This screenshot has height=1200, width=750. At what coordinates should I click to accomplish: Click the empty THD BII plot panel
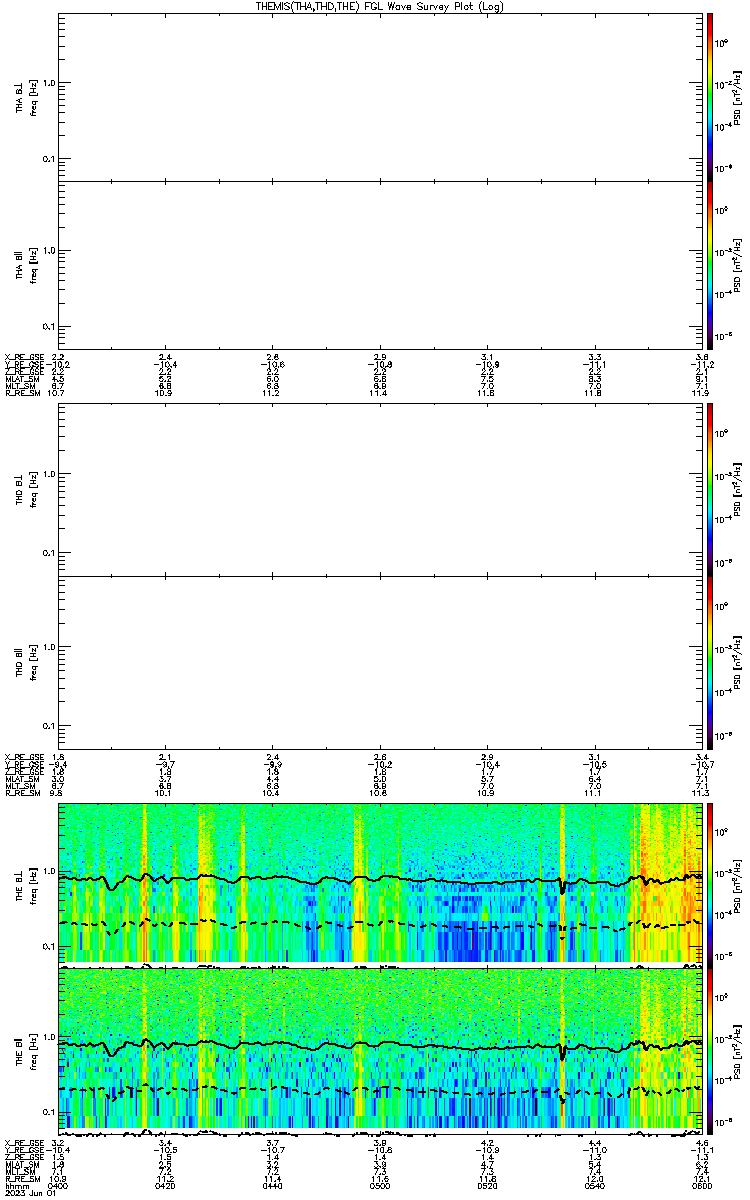point(382,662)
